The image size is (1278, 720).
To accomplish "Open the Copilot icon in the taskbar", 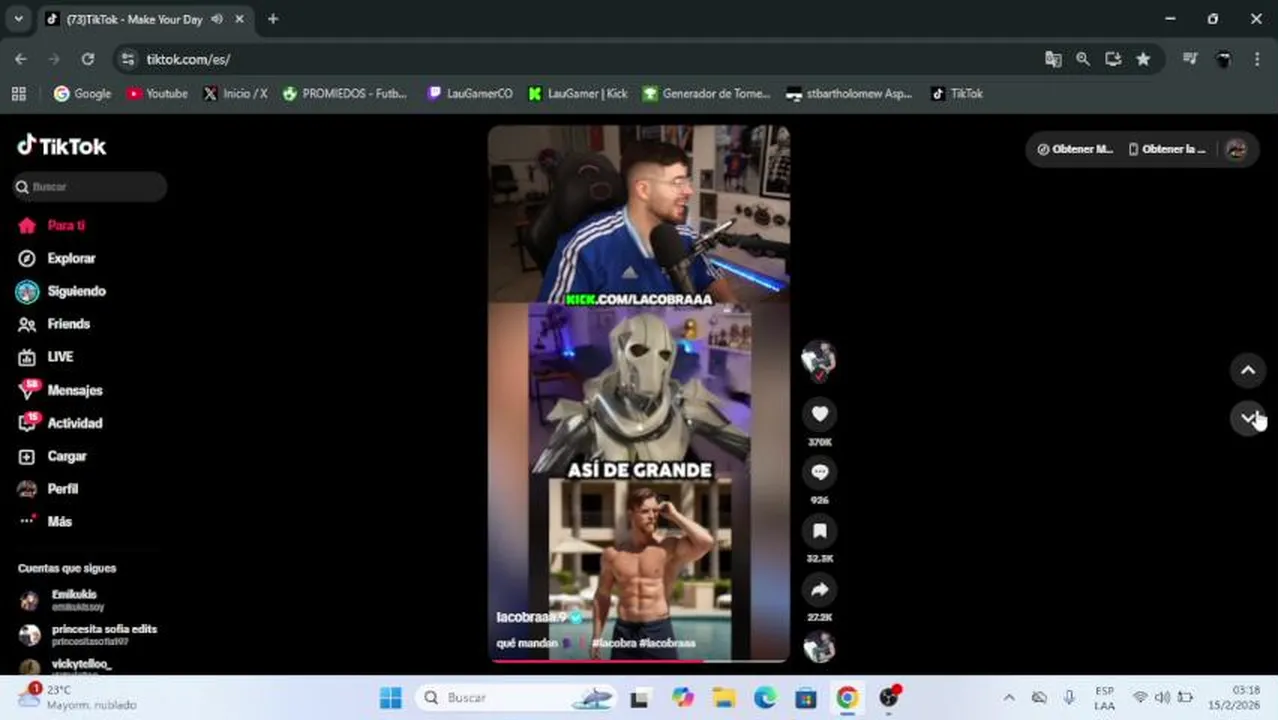I will [683, 698].
